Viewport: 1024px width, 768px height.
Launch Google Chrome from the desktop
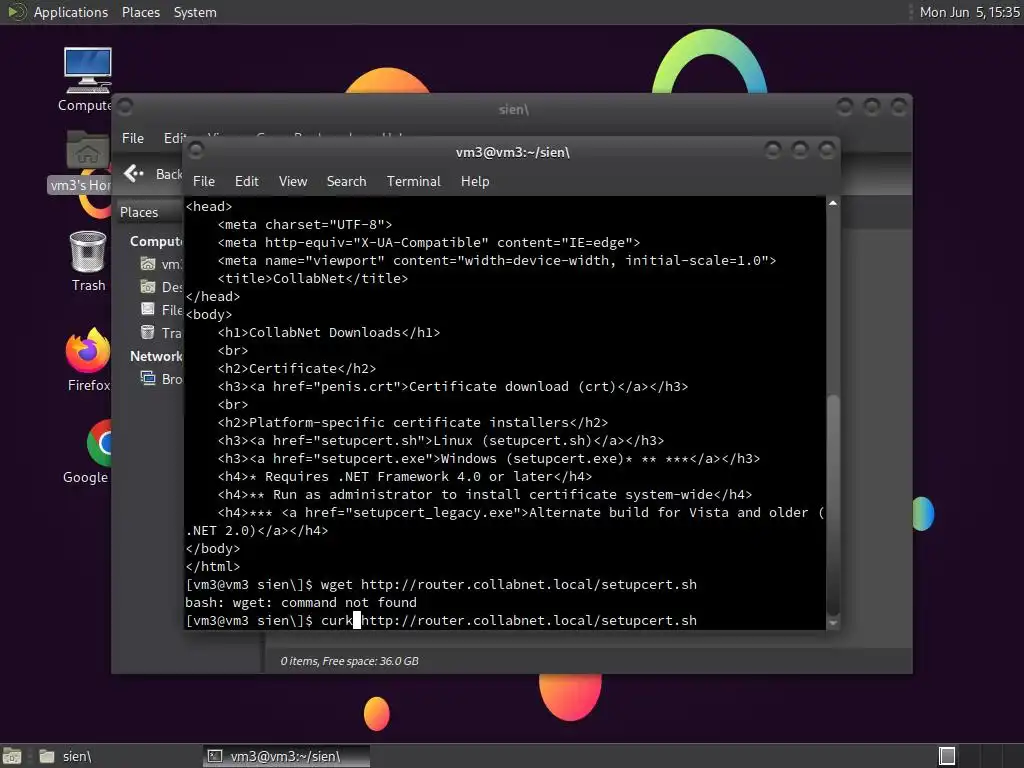click(x=99, y=443)
